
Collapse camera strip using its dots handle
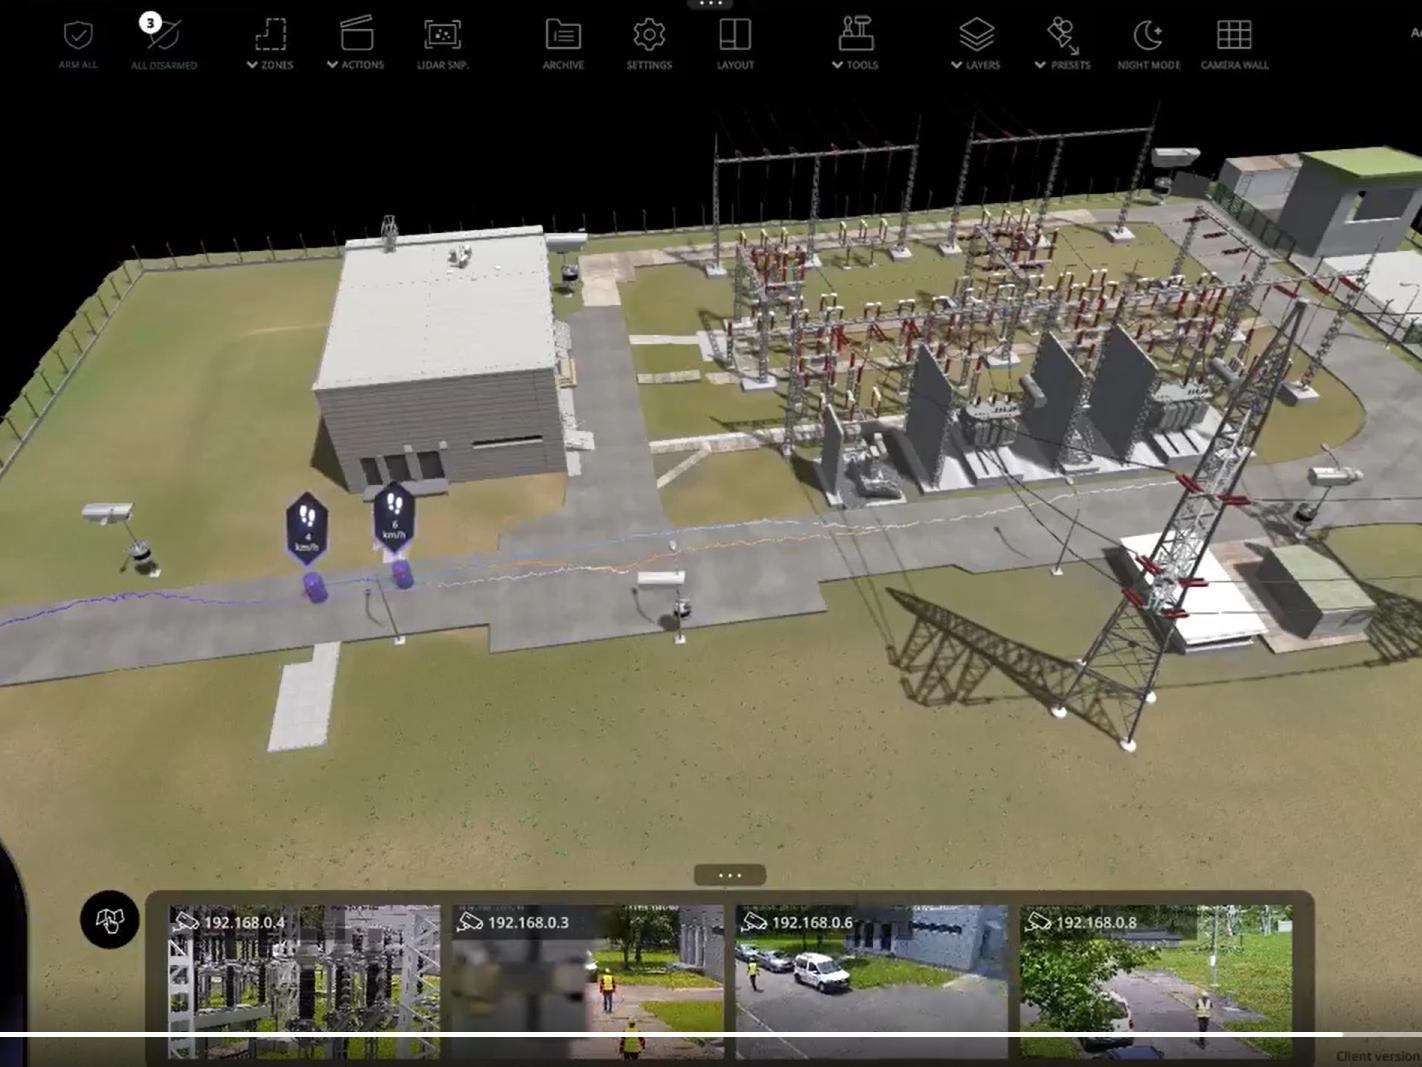(x=730, y=875)
